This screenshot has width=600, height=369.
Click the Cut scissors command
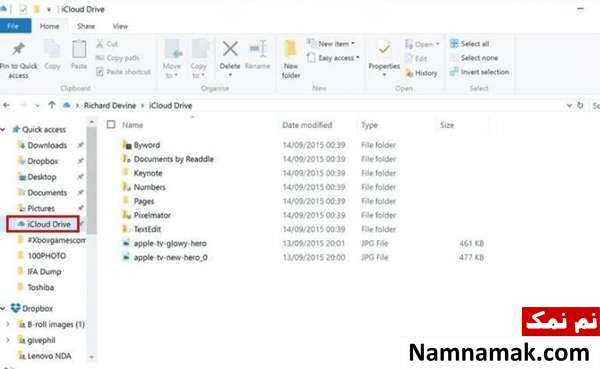pos(107,44)
